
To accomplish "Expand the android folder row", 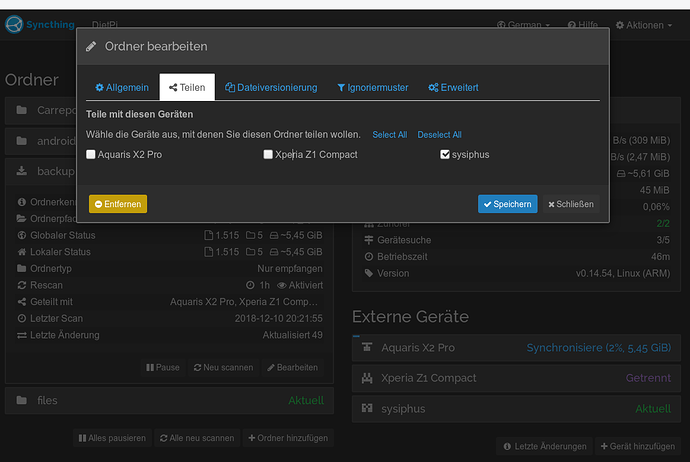I will coord(40,141).
